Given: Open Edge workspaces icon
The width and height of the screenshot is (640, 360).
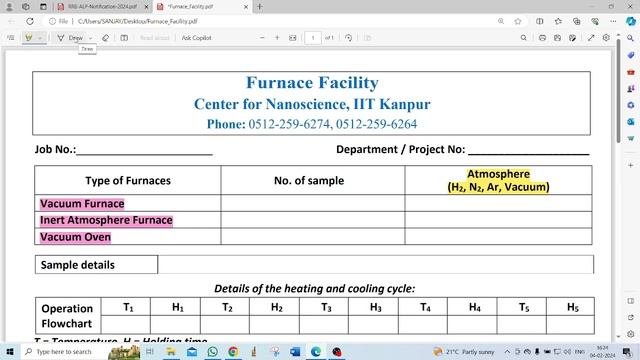Looking at the screenshot, I should (26, 7).
